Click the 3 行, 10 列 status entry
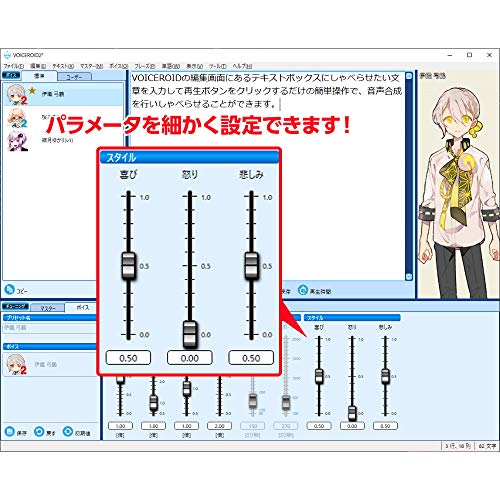 458,446
